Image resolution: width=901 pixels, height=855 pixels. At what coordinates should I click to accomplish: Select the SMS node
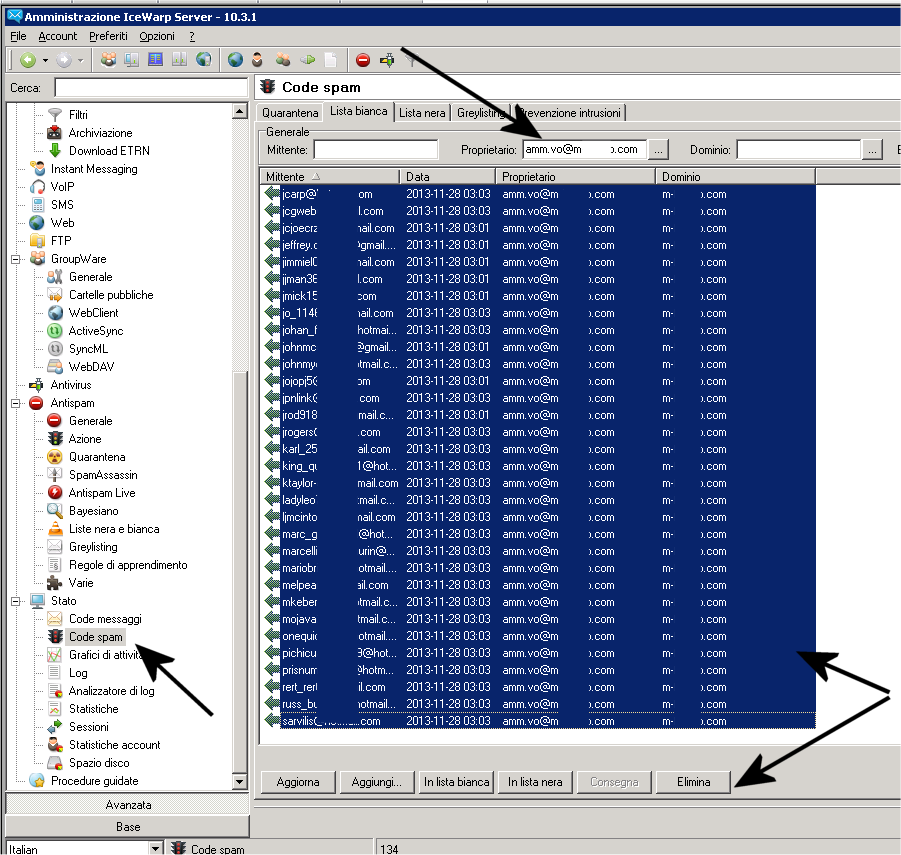tap(62, 205)
